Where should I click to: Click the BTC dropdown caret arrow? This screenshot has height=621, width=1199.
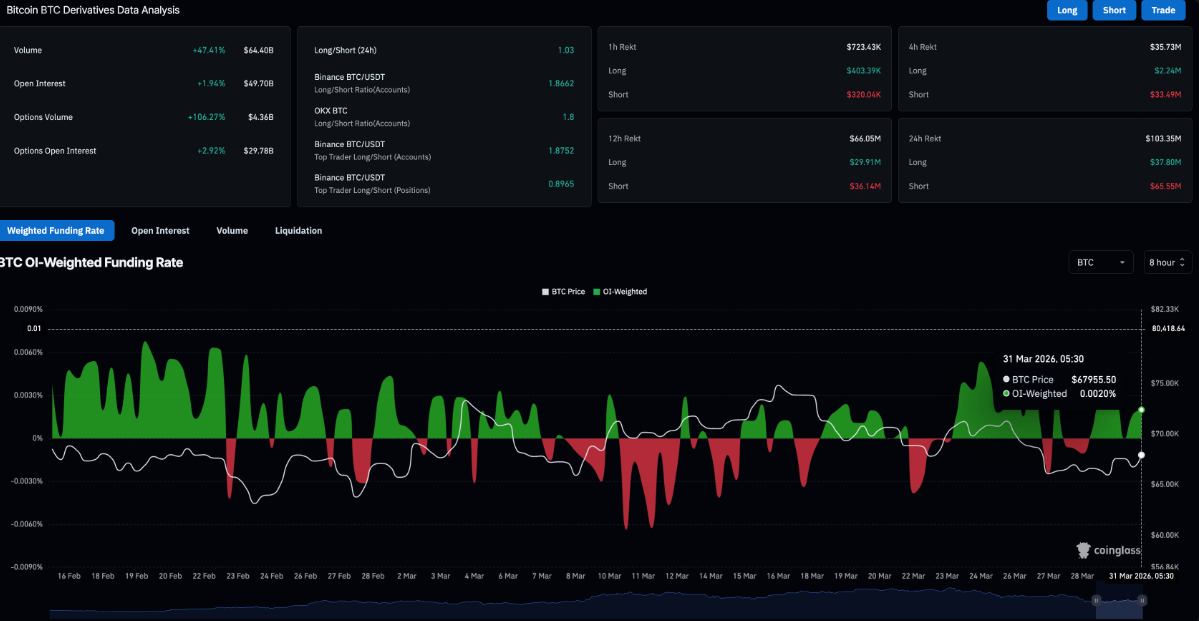point(1122,263)
